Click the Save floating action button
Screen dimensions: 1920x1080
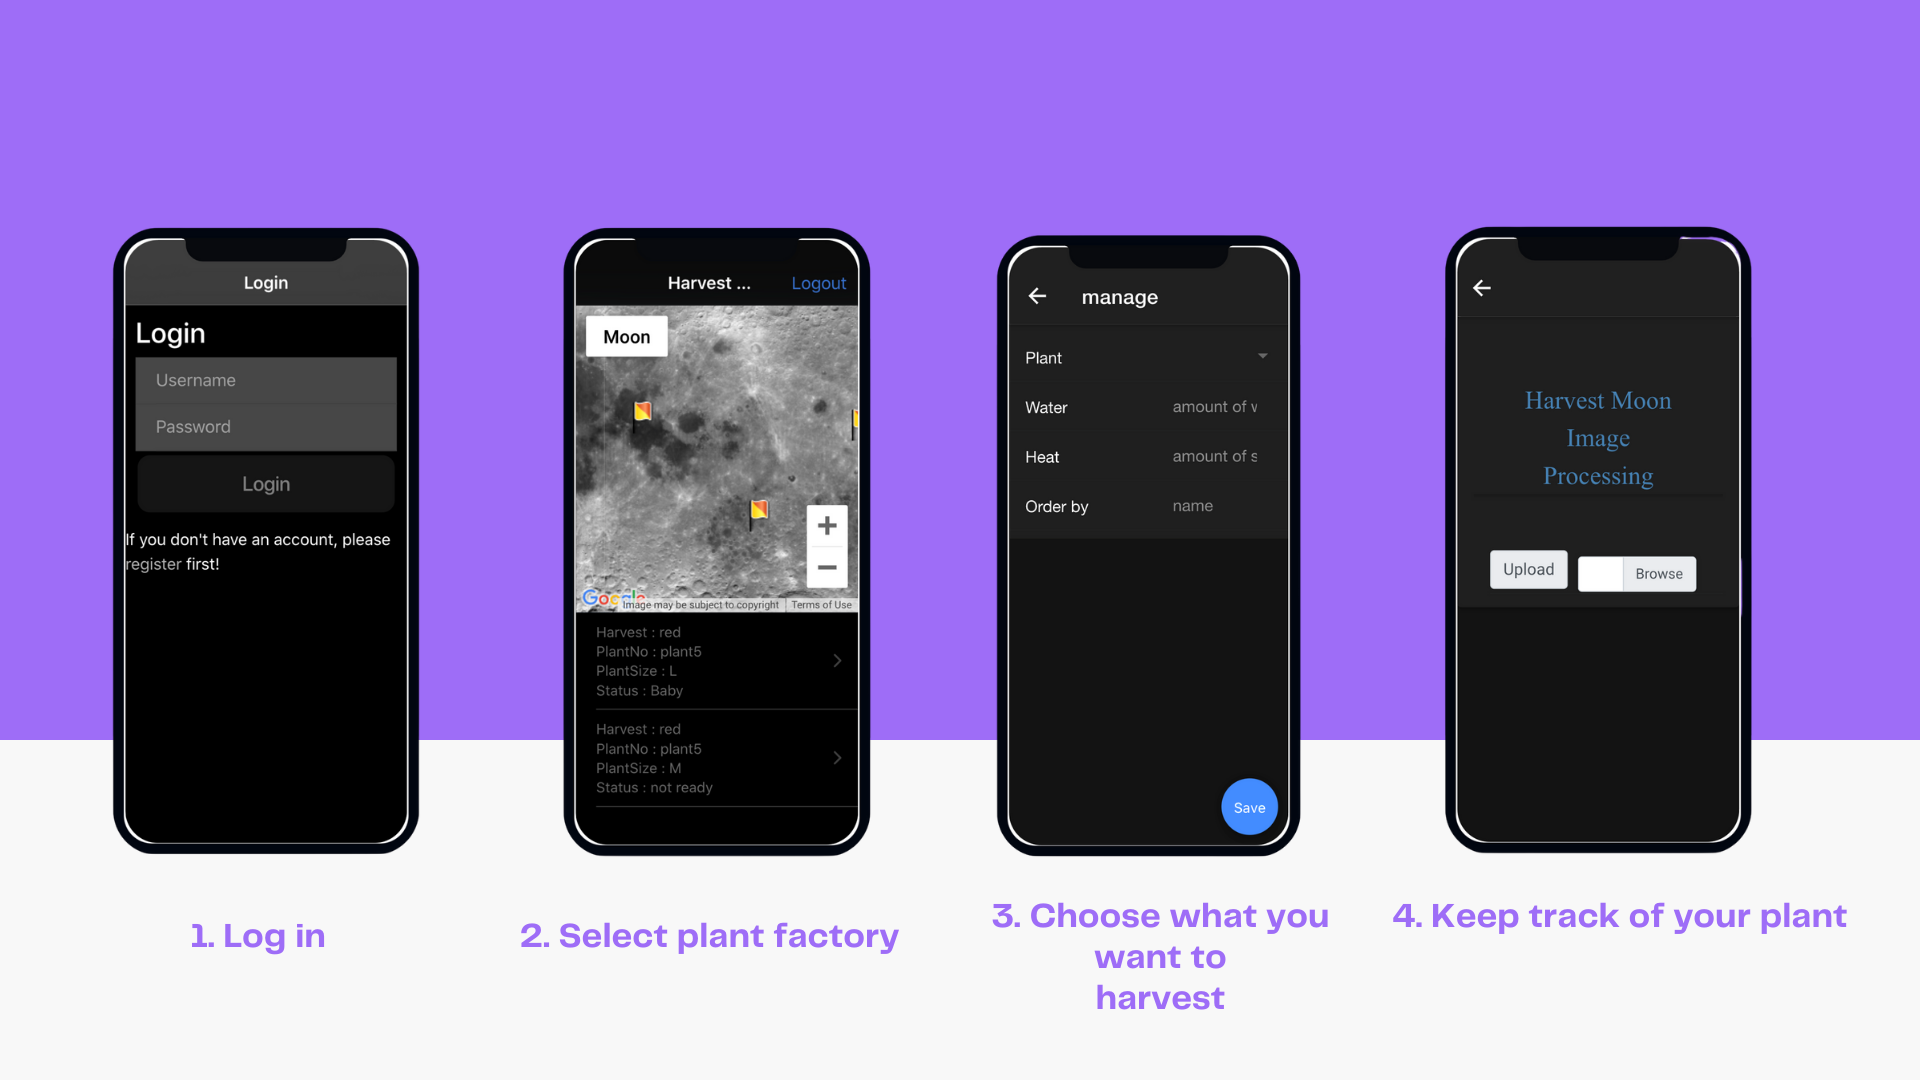pos(1247,806)
